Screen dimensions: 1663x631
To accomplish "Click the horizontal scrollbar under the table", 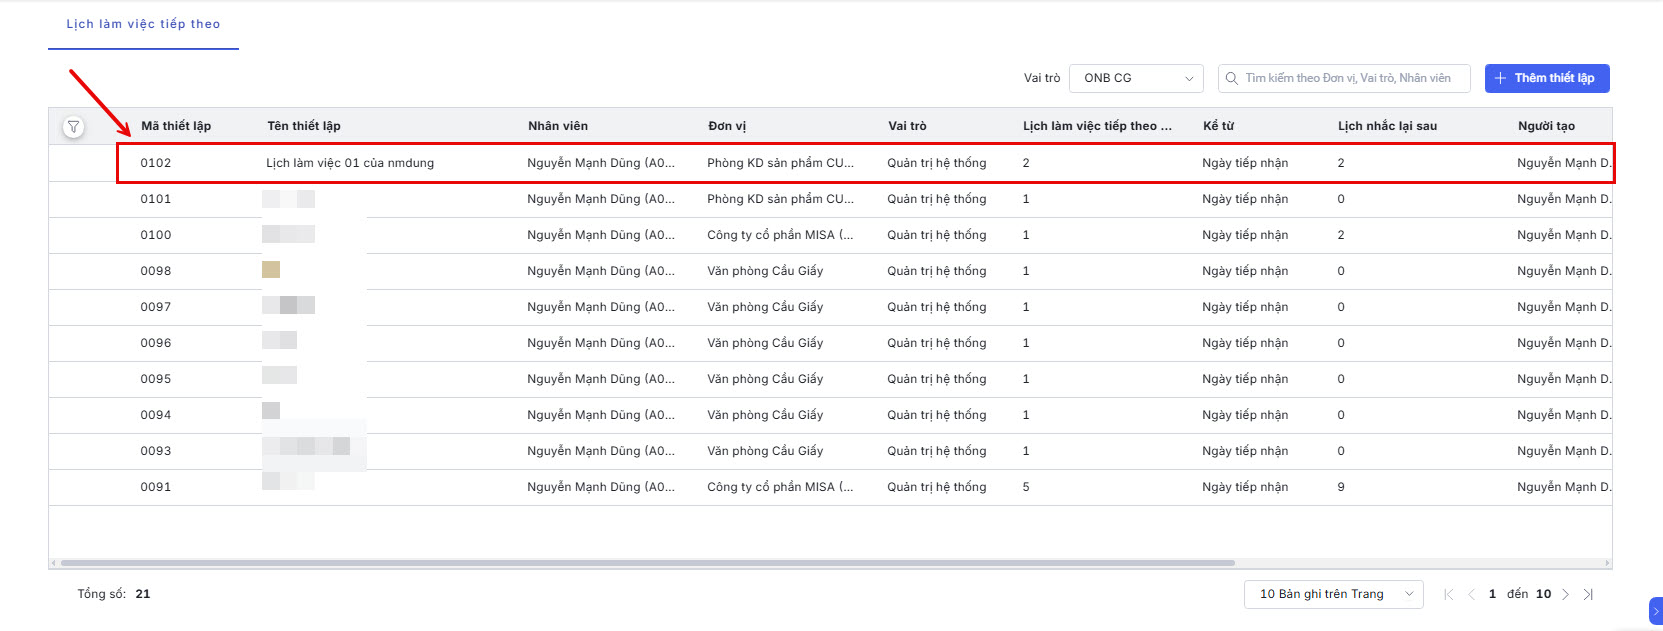I will [x=648, y=563].
